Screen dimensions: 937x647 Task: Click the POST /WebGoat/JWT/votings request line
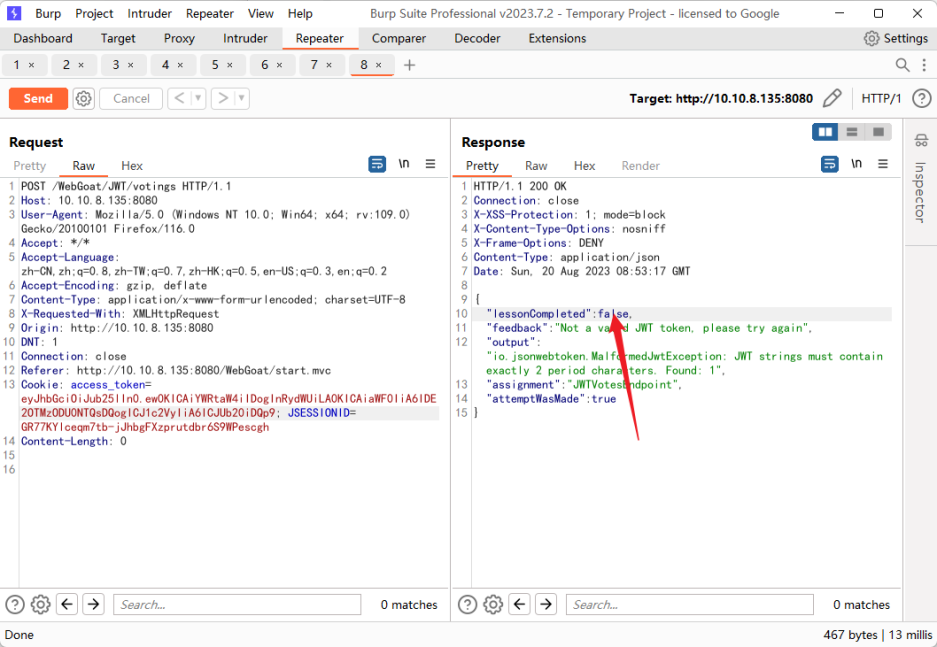pyautogui.click(x=126, y=186)
